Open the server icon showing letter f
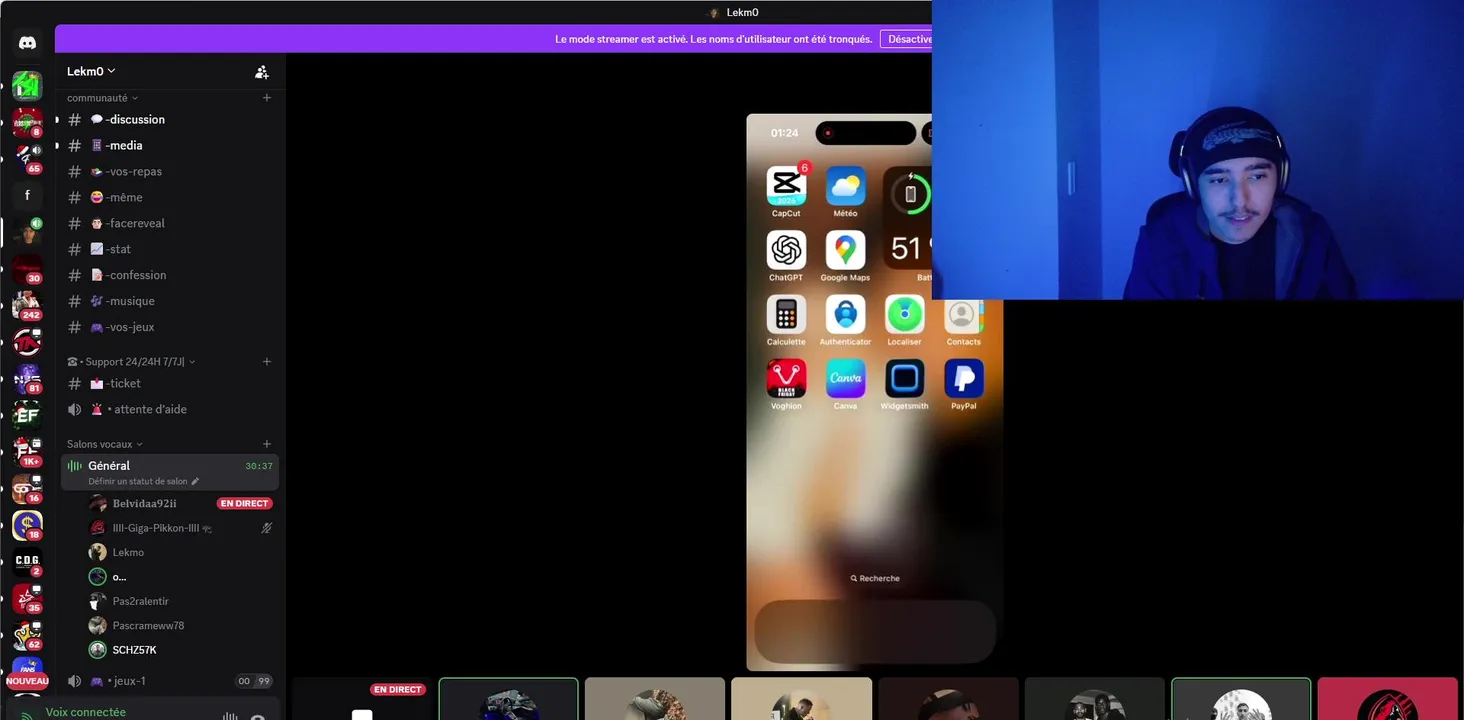The height and width of the screenshot is (720, 1464). point(27,195)
